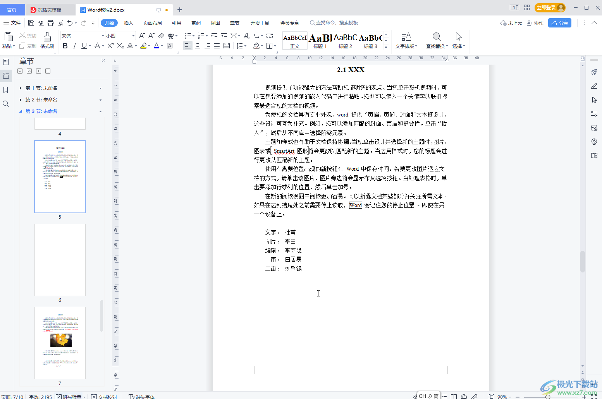Image resolution: width=602 pixels, height=399 pixels.
Task: Select the page 7 thumbnail with image
Action: tap(60, 343)
